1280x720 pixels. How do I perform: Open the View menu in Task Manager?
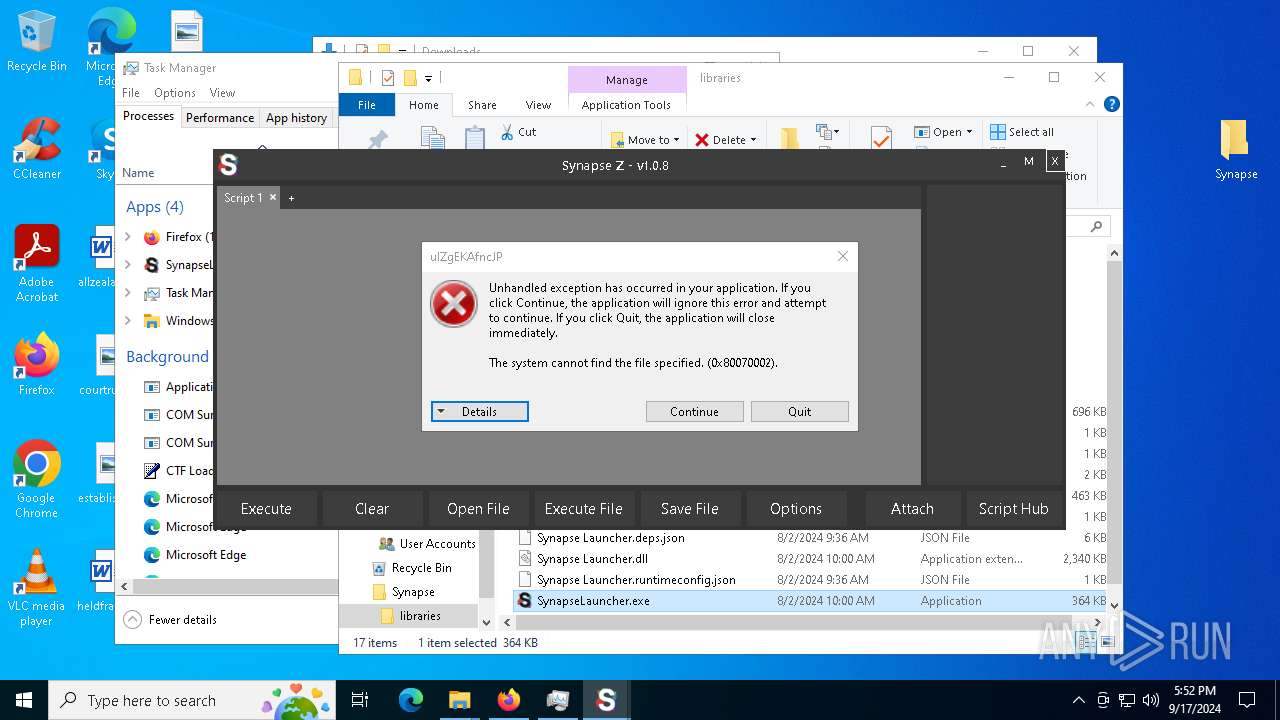[x=222, y=93]
